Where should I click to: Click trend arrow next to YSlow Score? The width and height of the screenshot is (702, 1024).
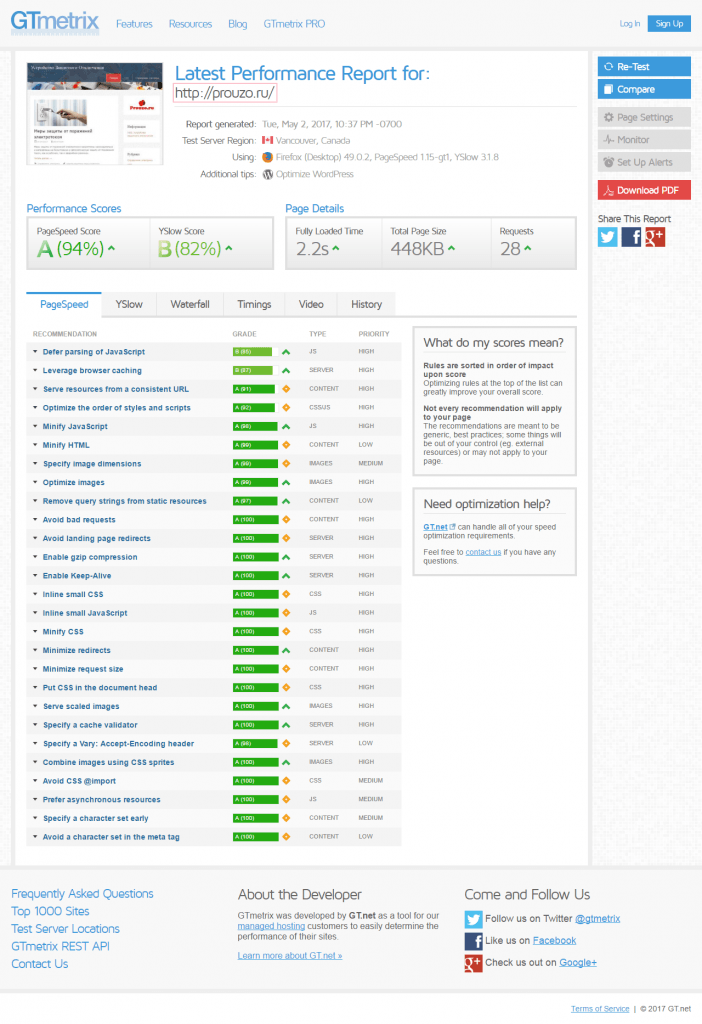(229, 248)
